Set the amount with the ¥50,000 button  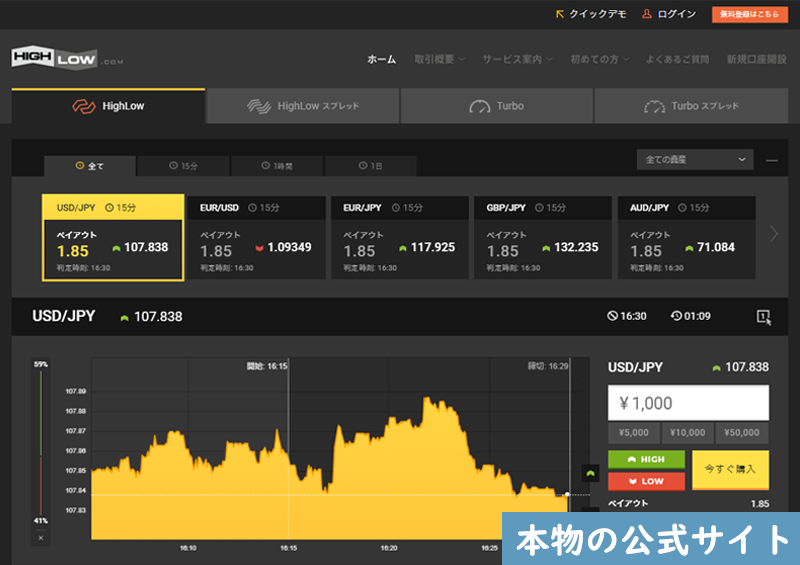pyautogui.click(x=742, y=433)
